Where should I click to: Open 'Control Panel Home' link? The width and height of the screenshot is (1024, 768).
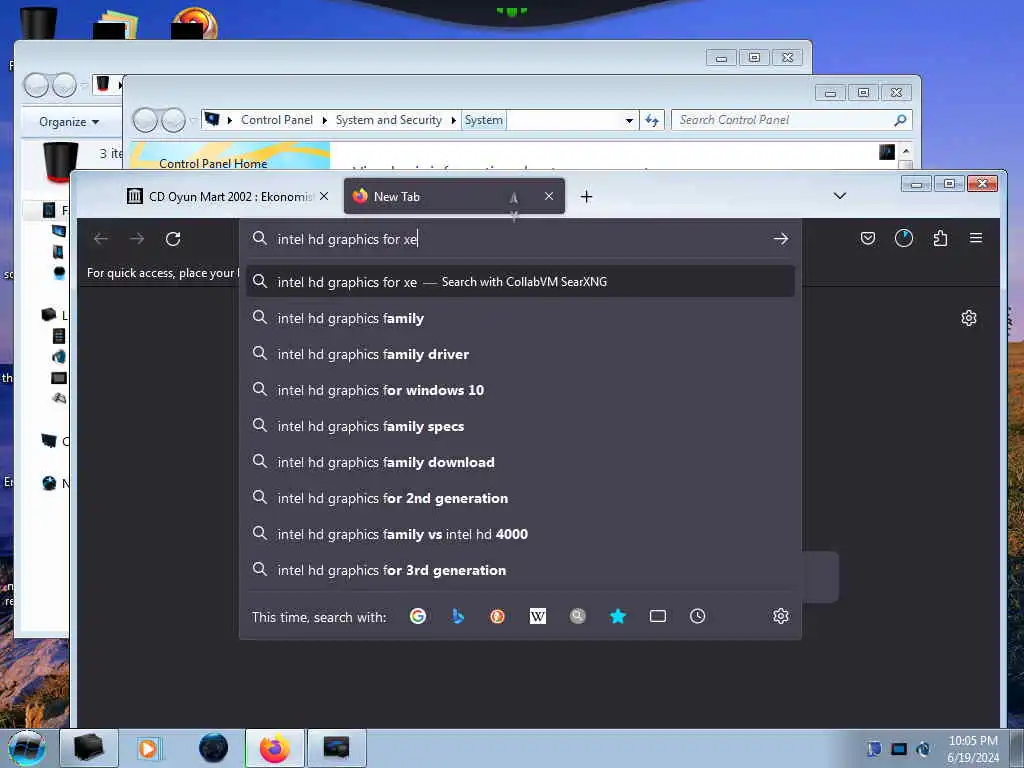click(x=213, y=163)
